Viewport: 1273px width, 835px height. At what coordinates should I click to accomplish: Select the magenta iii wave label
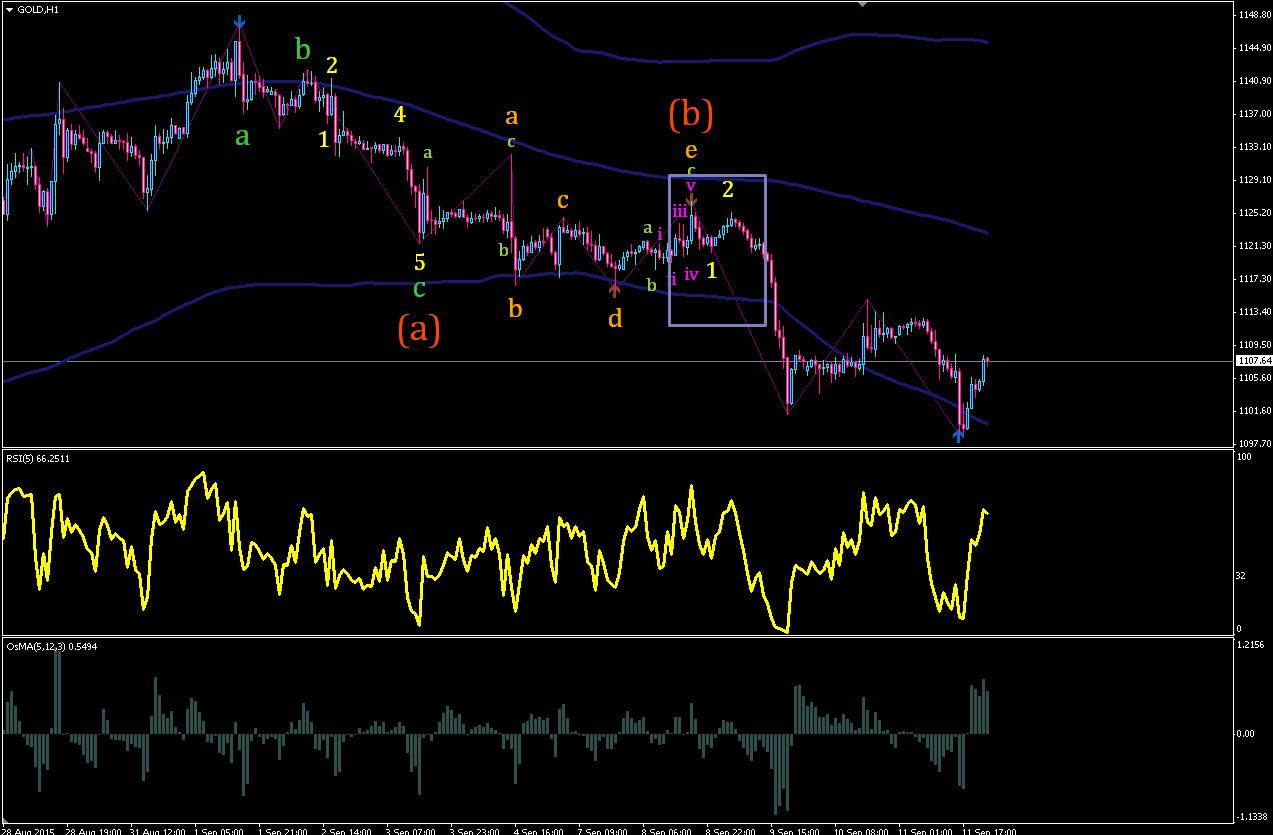680,211
